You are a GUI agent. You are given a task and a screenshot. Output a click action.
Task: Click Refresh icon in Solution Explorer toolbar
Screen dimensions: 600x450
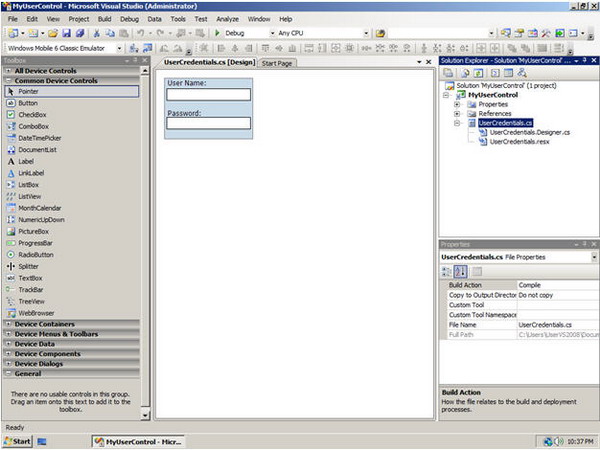[x=478, y=73]
